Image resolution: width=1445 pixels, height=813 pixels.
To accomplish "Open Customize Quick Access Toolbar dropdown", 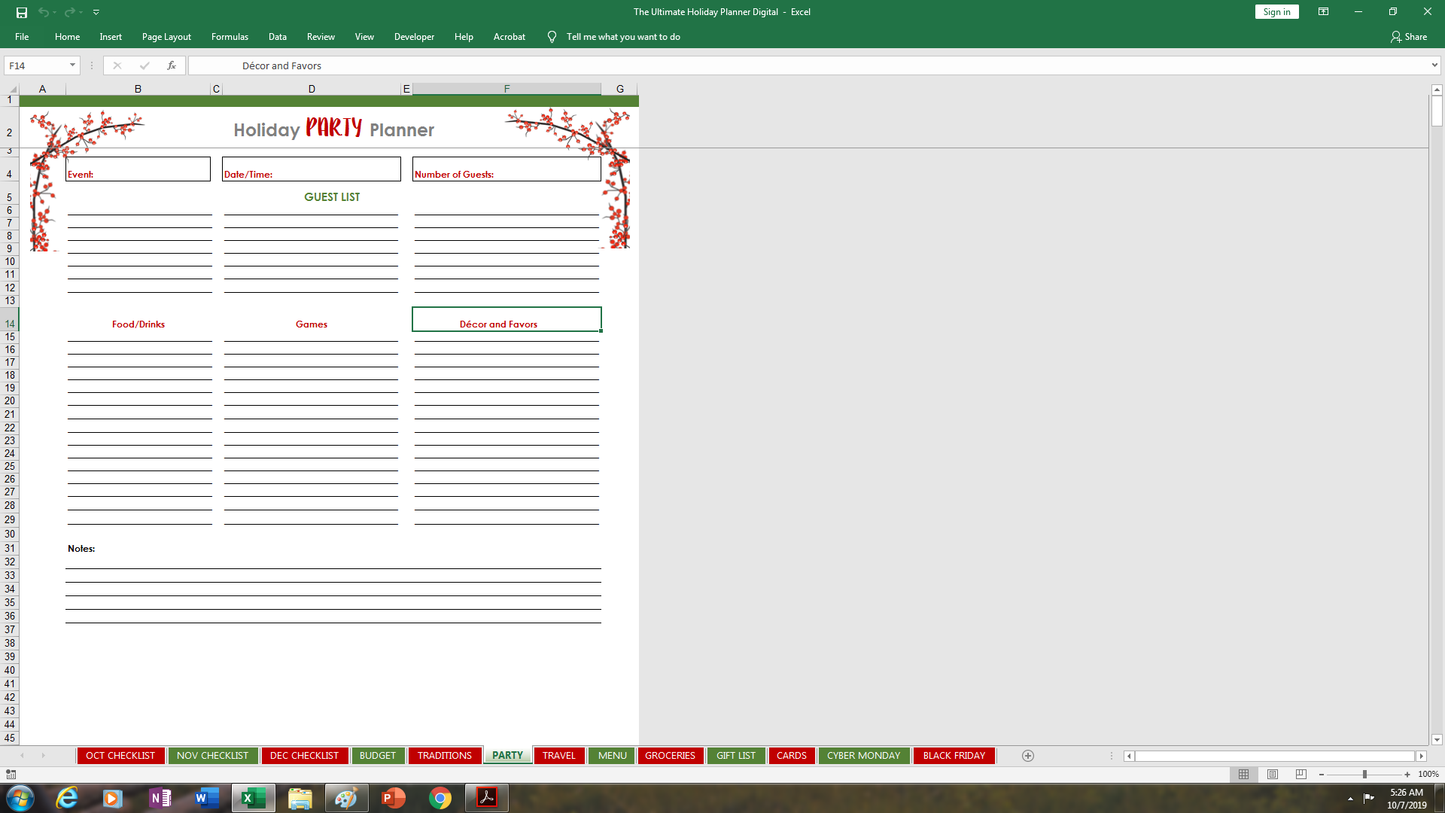I will click(96, 12).
